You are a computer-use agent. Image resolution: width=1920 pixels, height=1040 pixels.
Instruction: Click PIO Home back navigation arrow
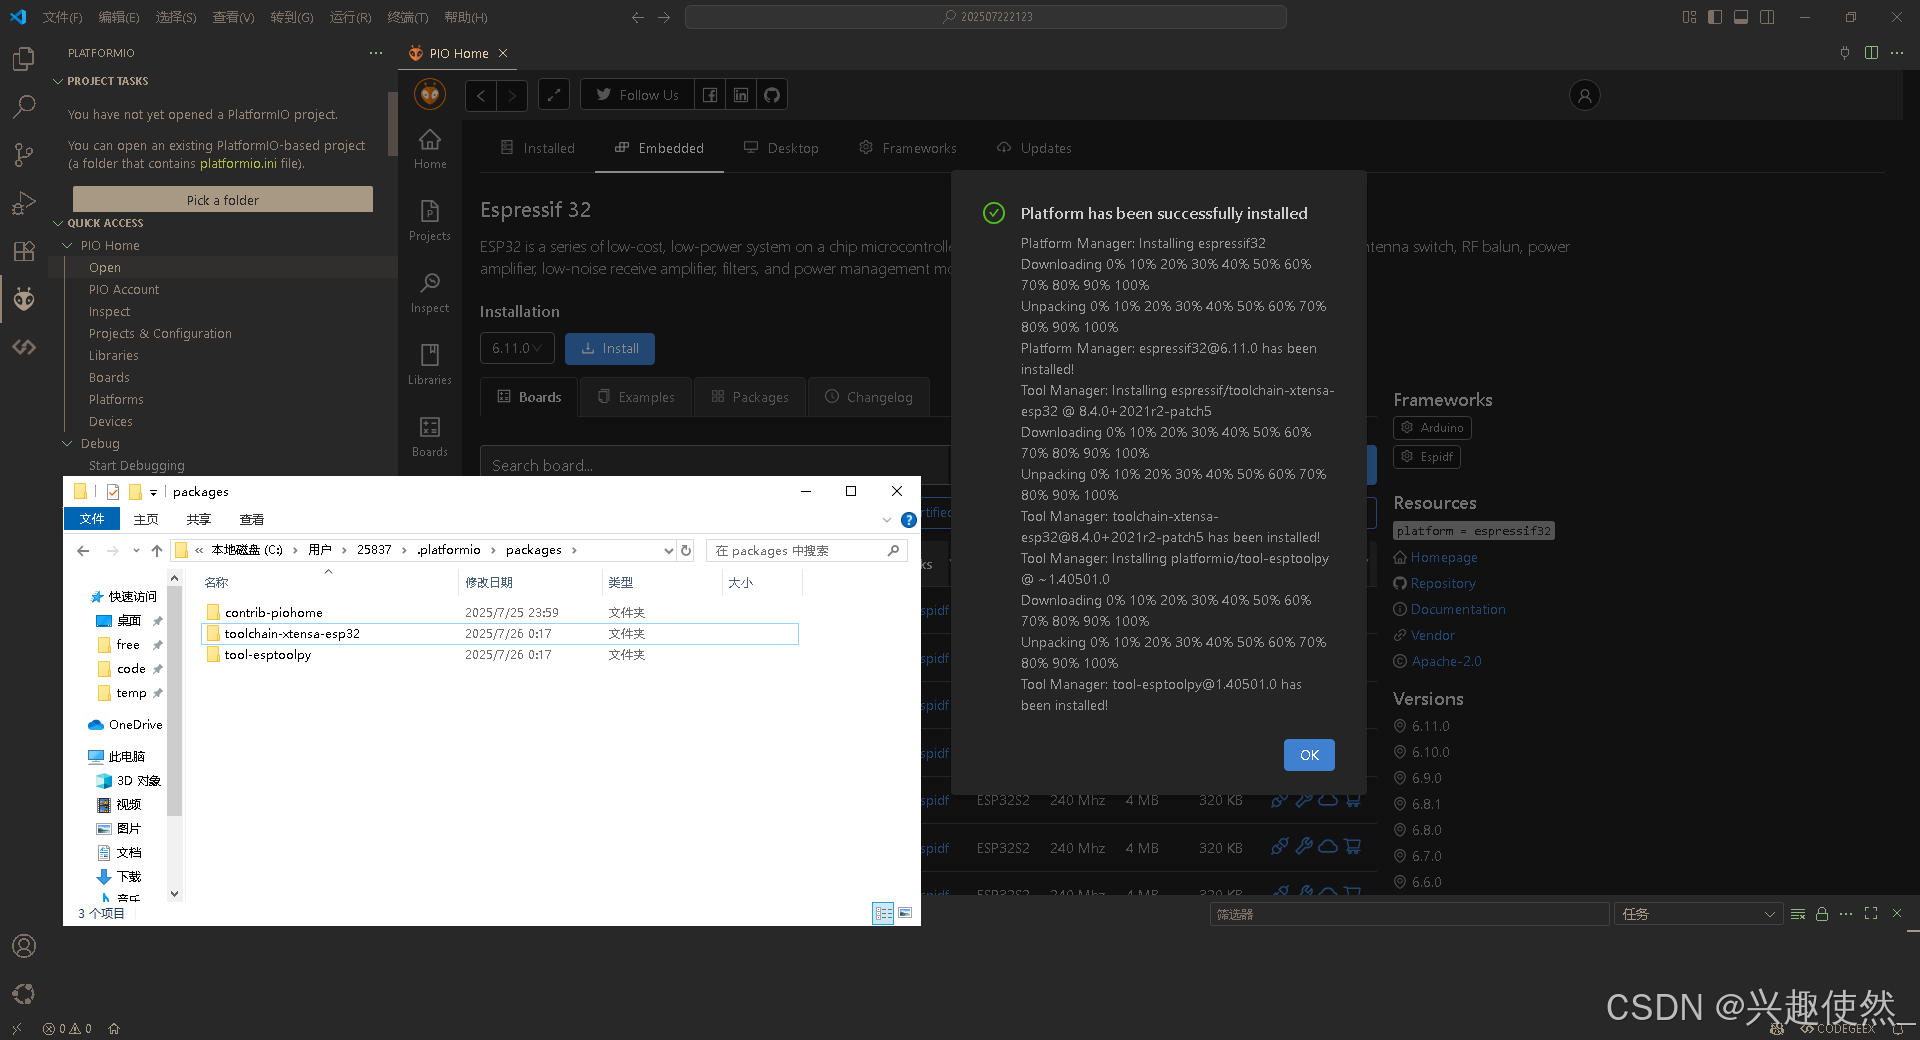[481, 95]
